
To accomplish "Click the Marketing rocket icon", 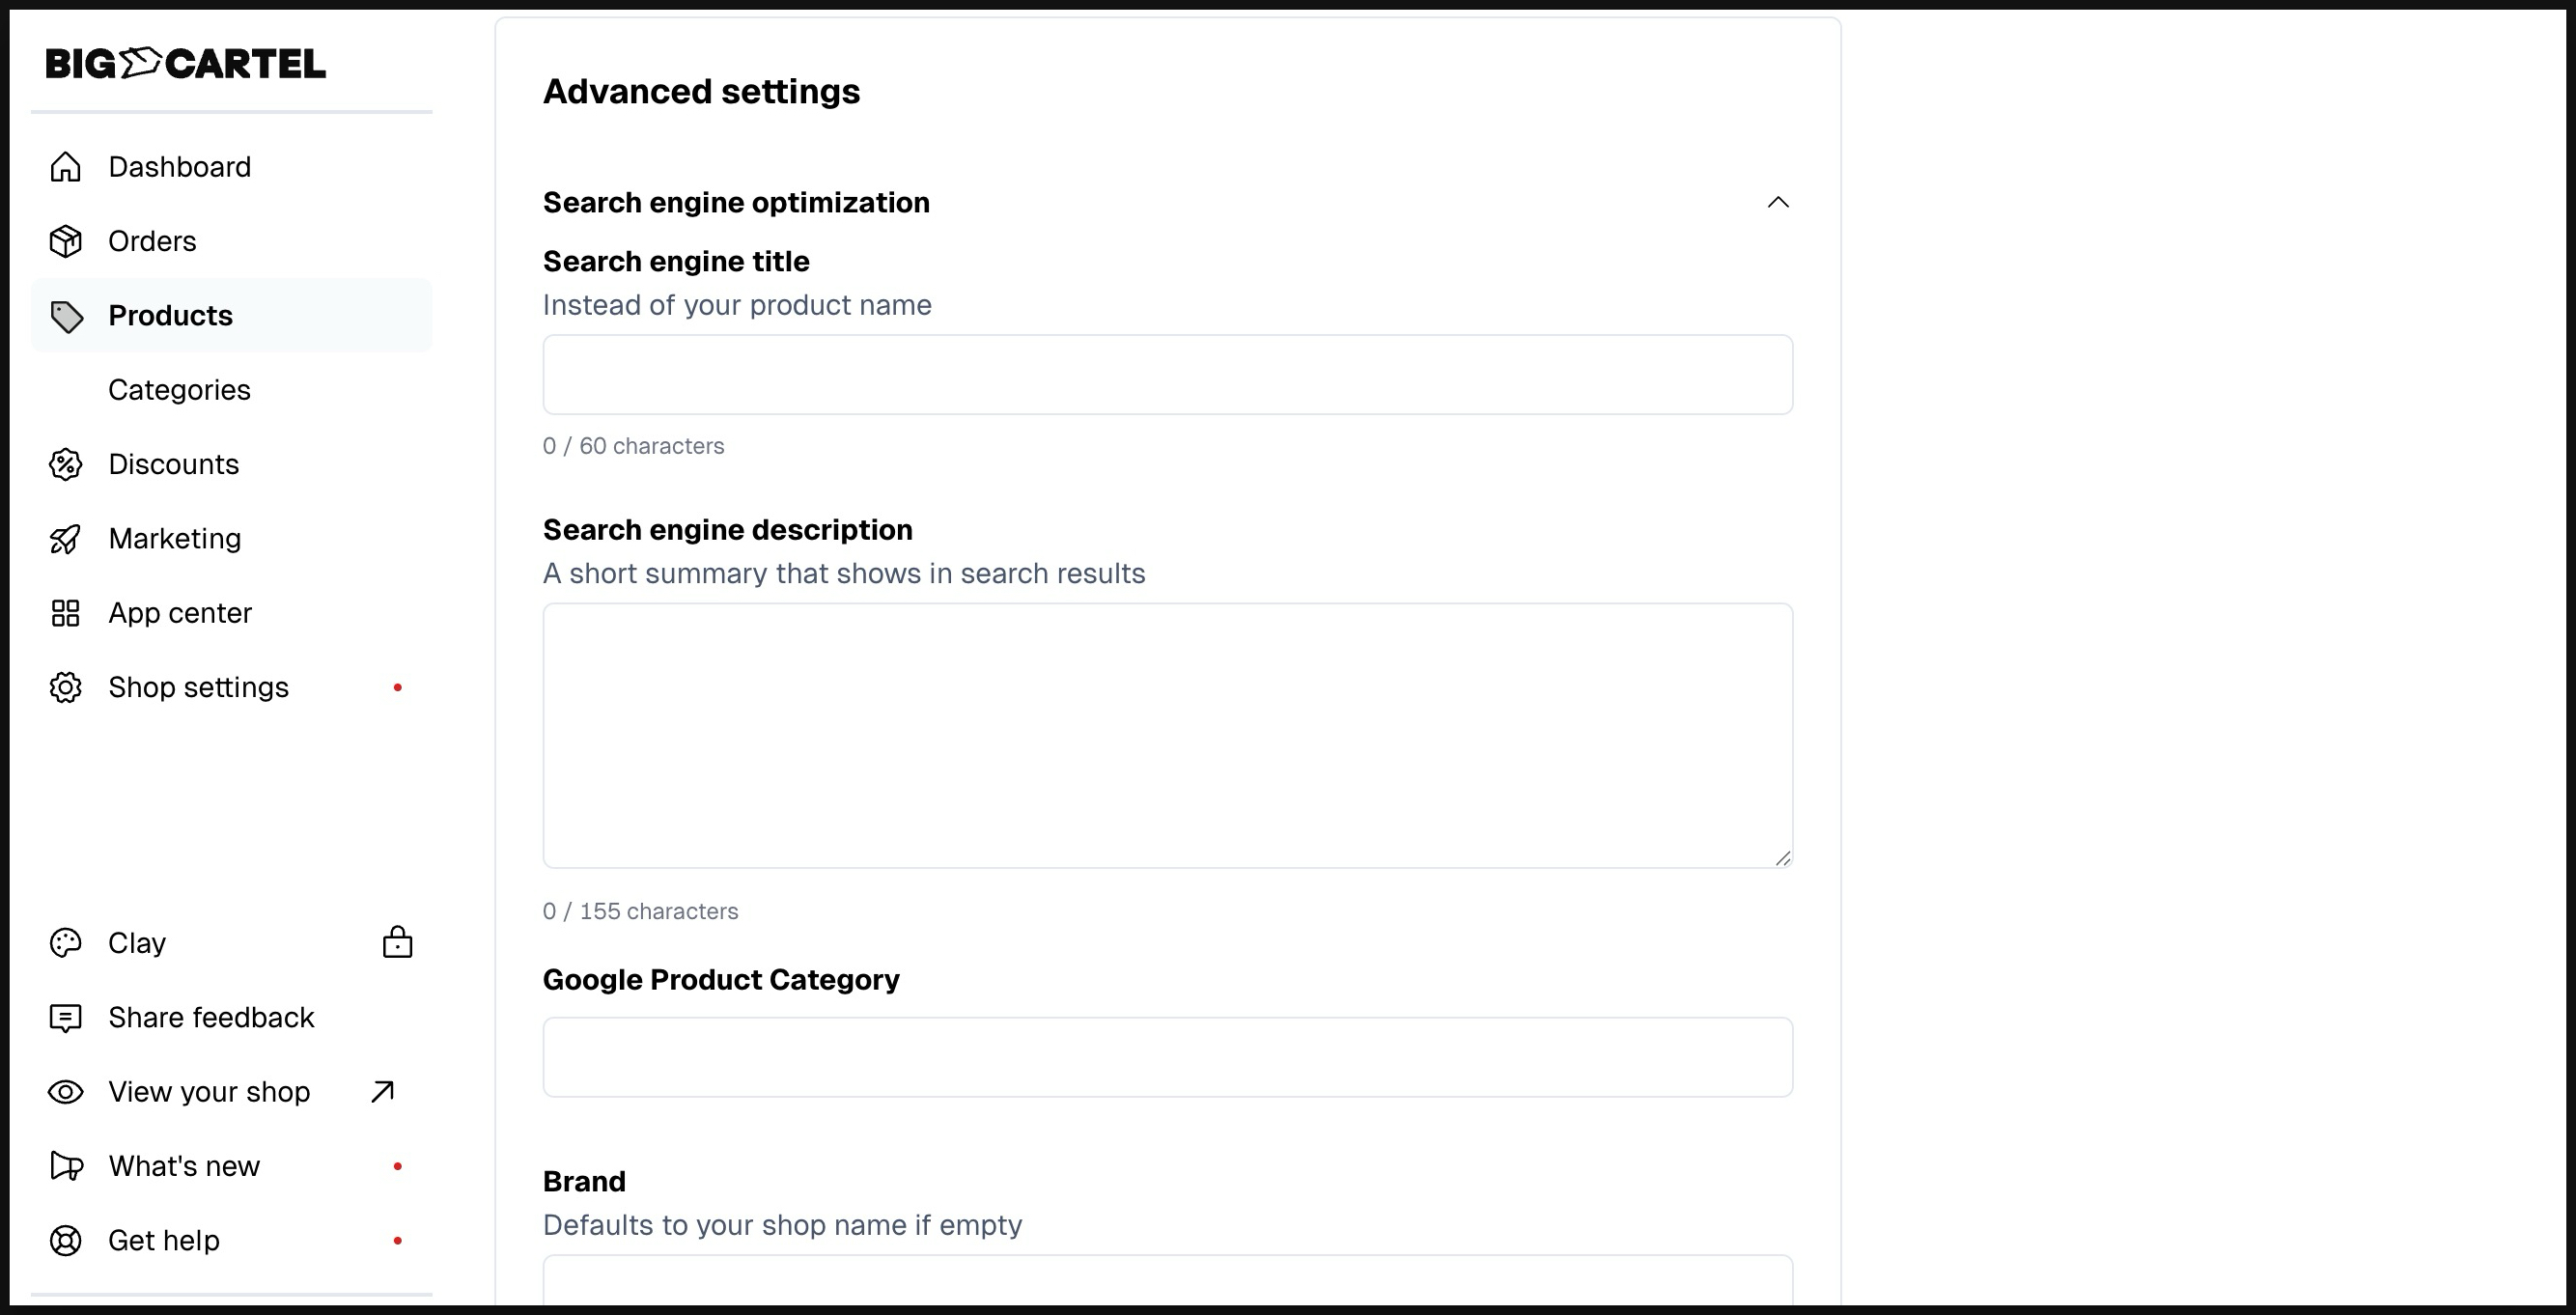I will coord(66,539).
